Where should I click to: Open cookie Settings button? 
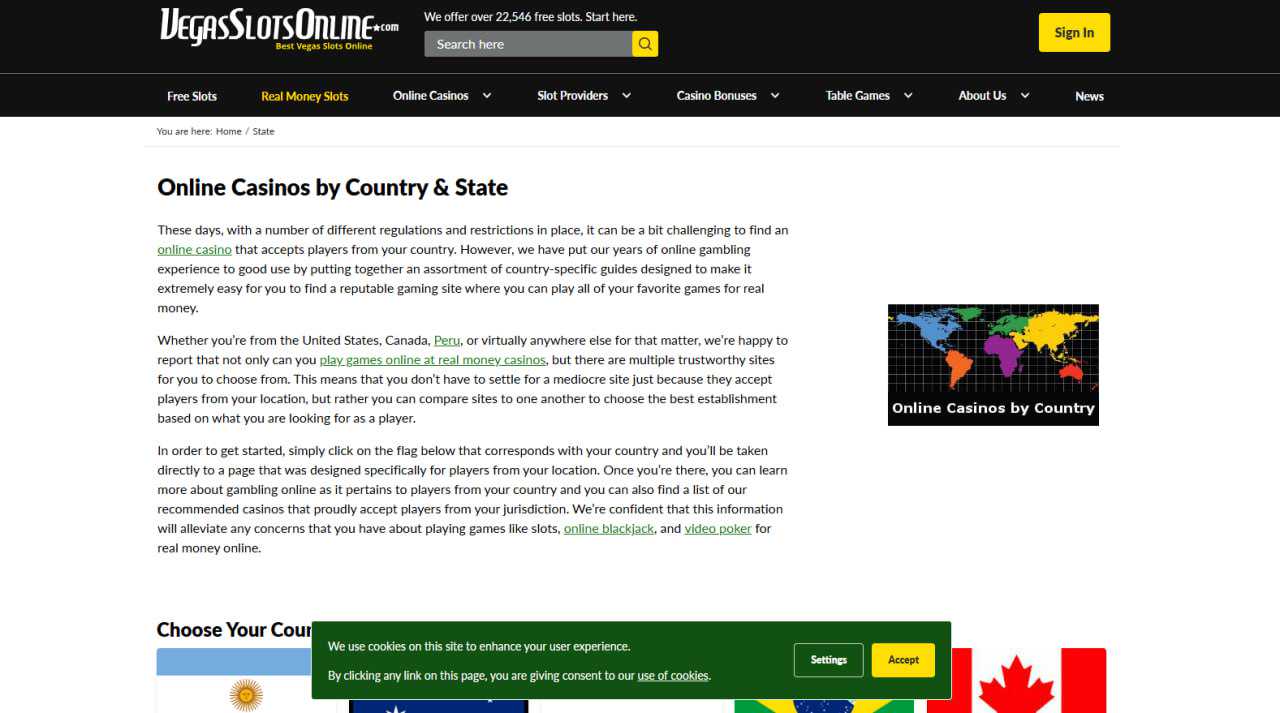(x=829, y=660)
